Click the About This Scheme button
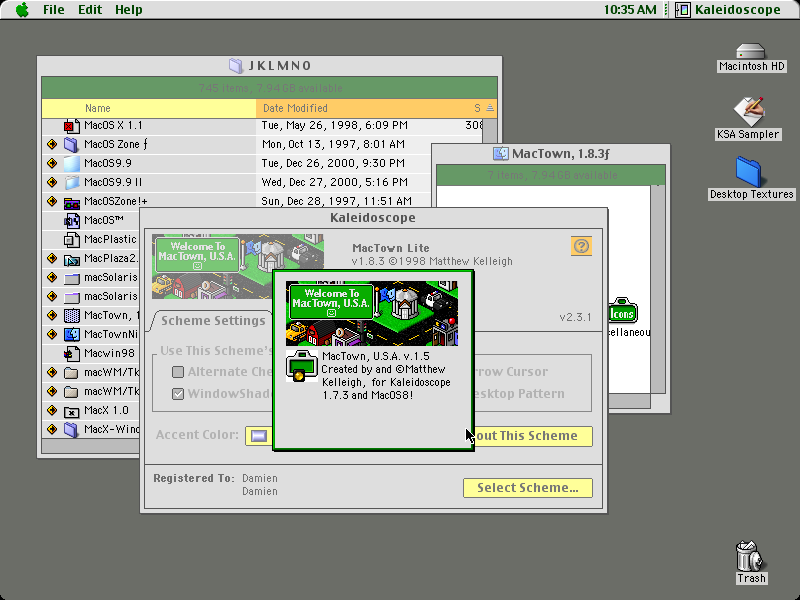The width and height of the screenshot is (800, 600). click(x=533, y=436)
